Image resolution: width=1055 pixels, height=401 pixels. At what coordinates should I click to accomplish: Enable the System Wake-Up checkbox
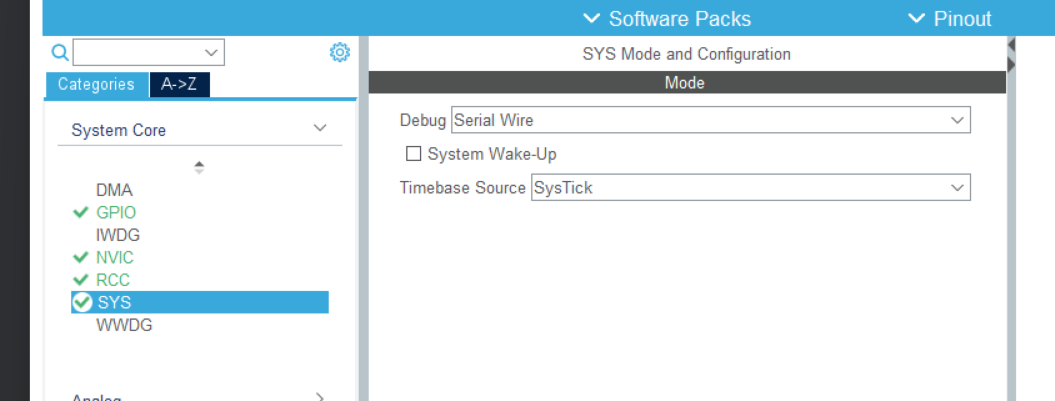point(413,154)
